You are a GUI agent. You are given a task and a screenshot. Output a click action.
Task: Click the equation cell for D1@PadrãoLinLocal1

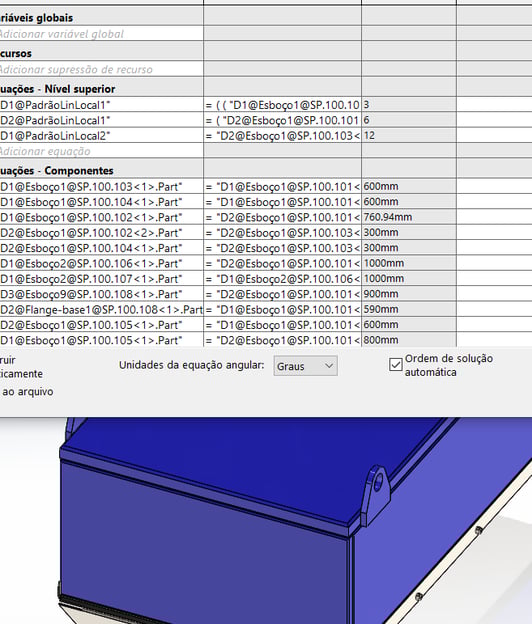coord(283,105)
